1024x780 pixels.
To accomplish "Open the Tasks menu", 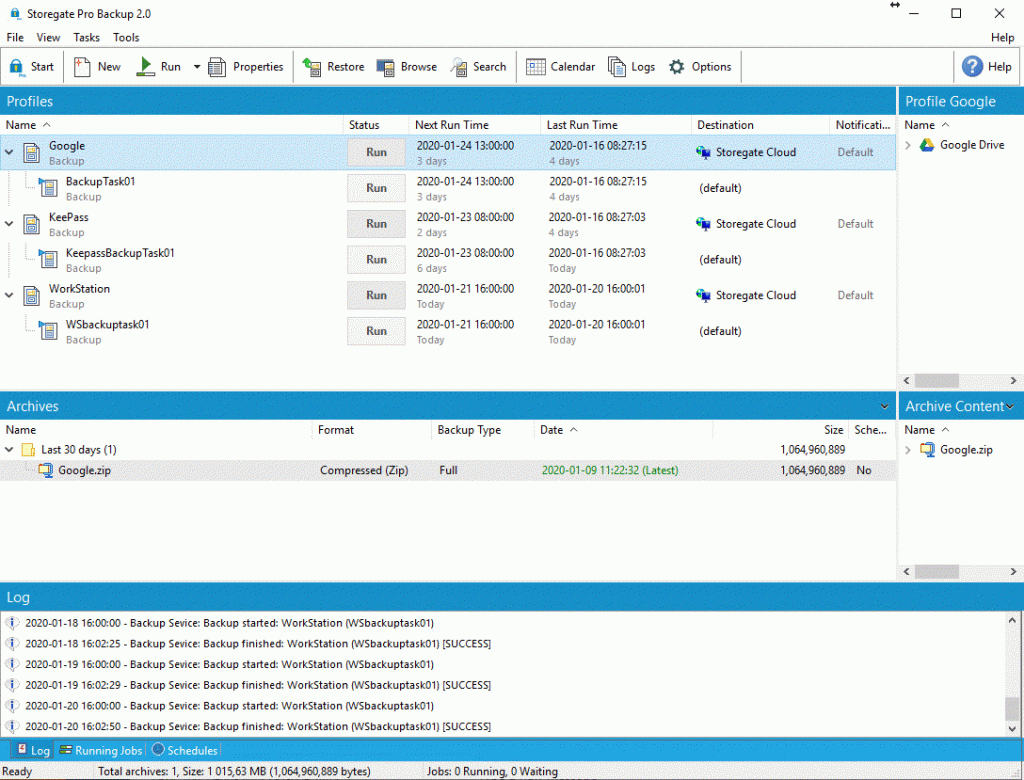I will 86,37.
